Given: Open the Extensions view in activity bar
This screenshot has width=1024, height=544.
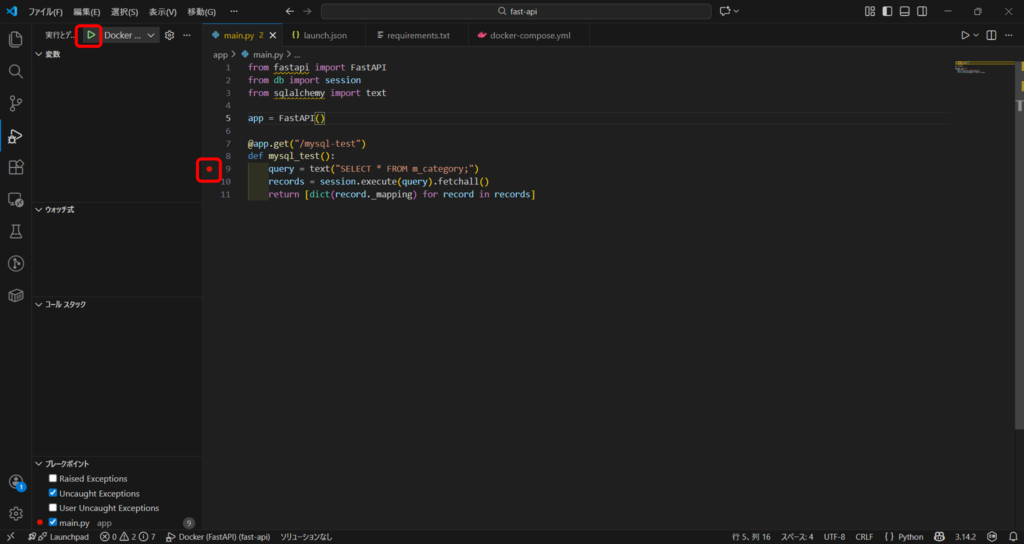Looking at the screenshot, I should [15, 167].
